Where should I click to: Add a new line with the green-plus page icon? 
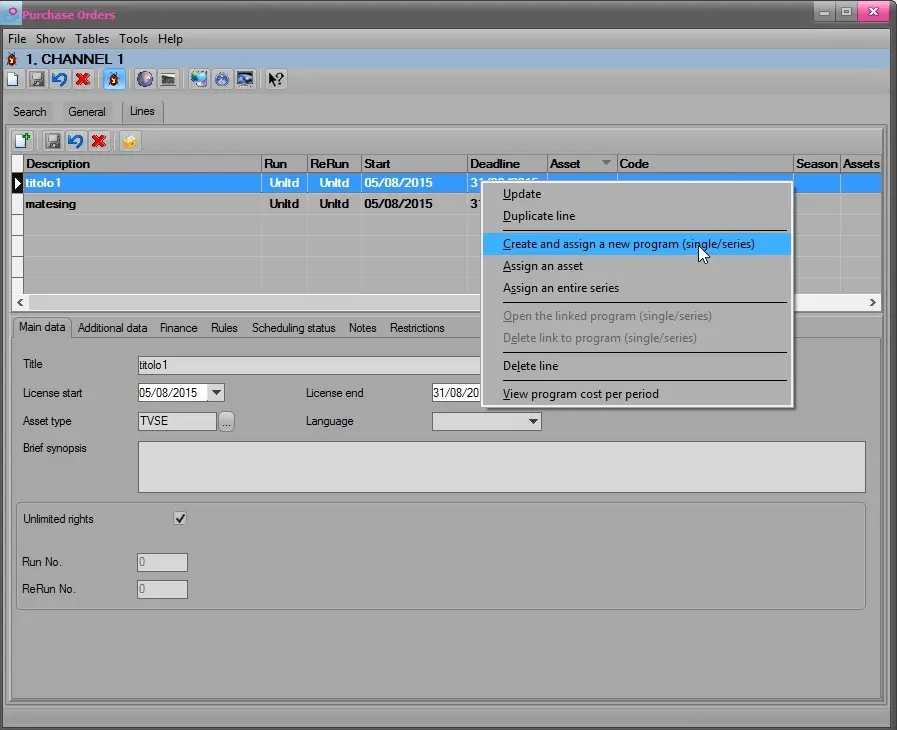click(x=22, y=142)
